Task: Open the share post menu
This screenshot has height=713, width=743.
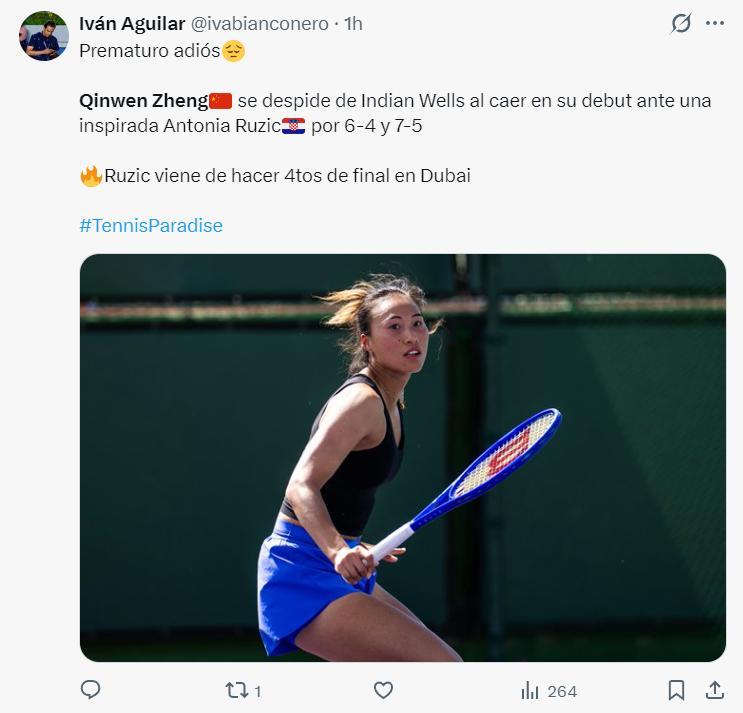Action: (x=715, y=690)
